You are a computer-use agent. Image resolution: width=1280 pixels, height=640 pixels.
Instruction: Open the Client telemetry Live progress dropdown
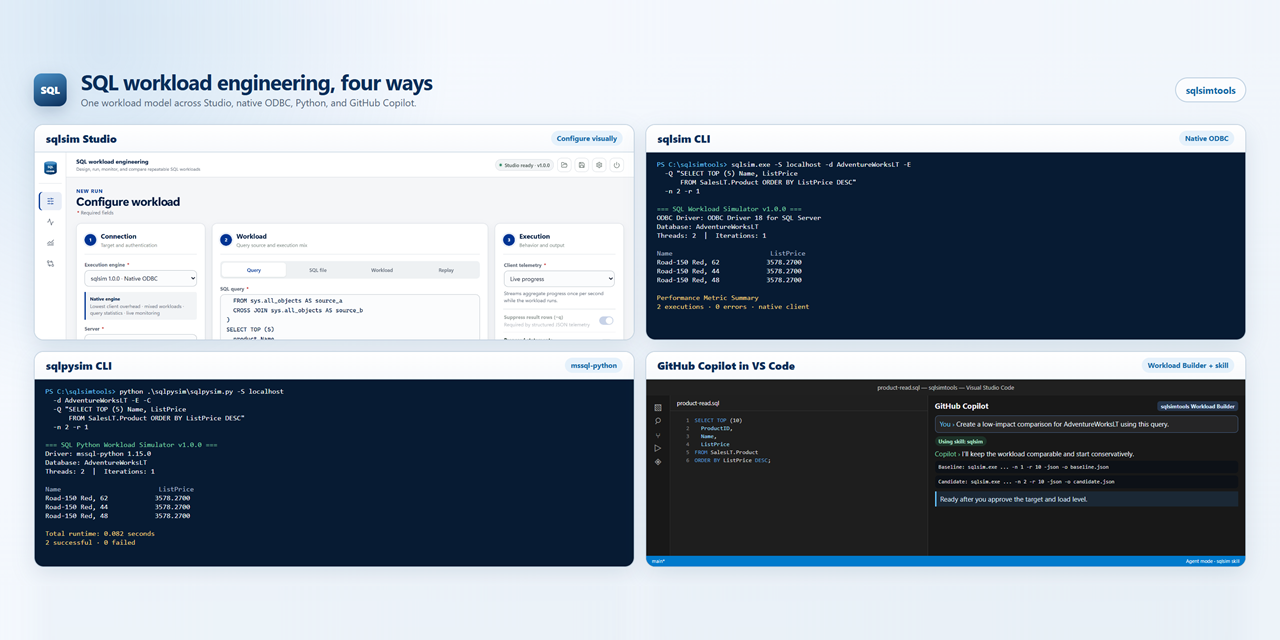coord(559,278)
